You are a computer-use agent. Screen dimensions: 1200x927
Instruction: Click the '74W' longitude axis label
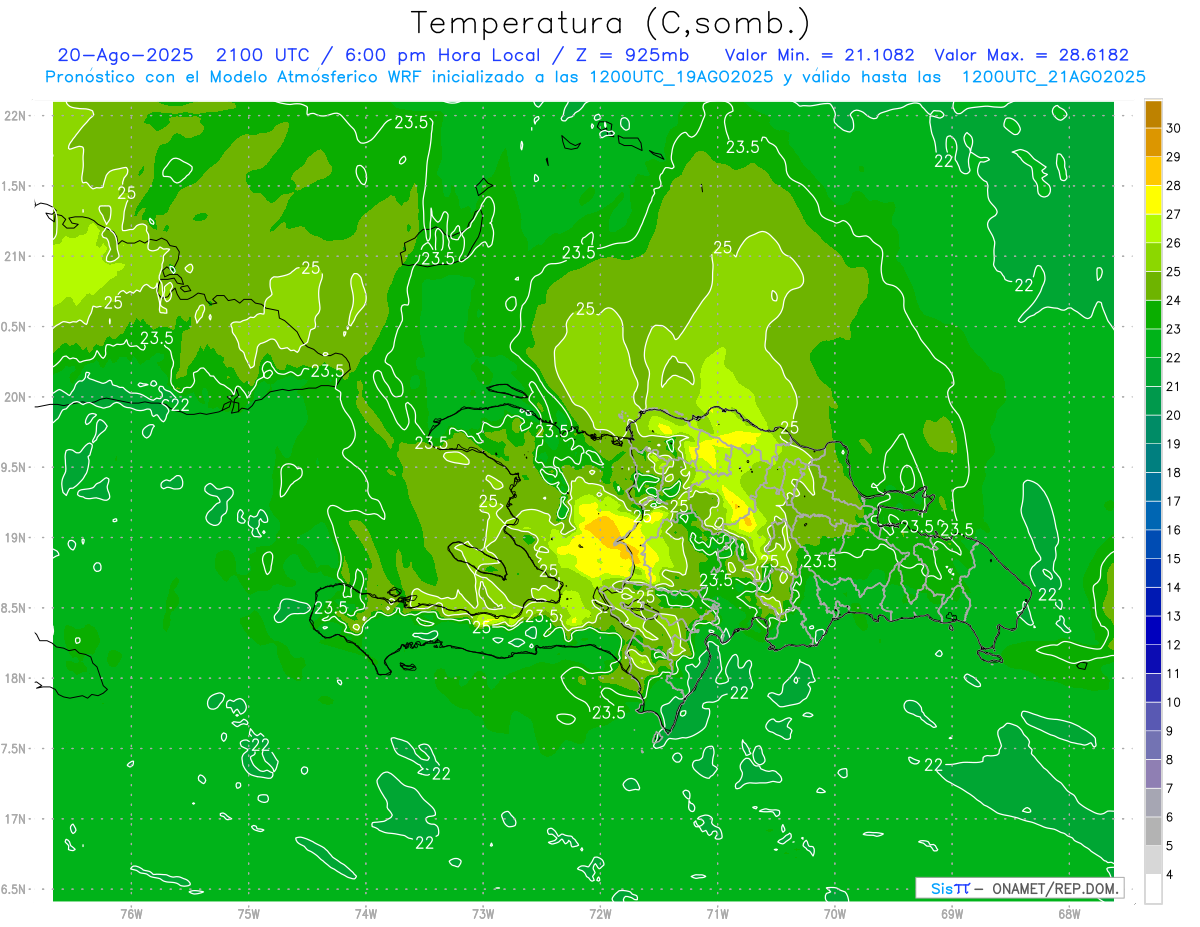click(365, 914)
